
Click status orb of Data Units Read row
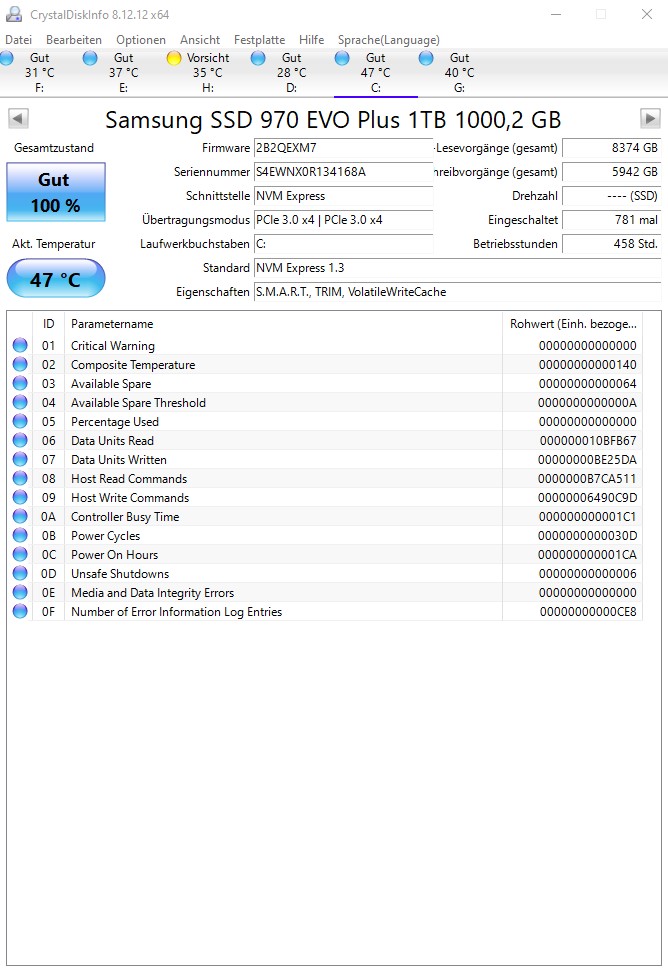[20, 440]
